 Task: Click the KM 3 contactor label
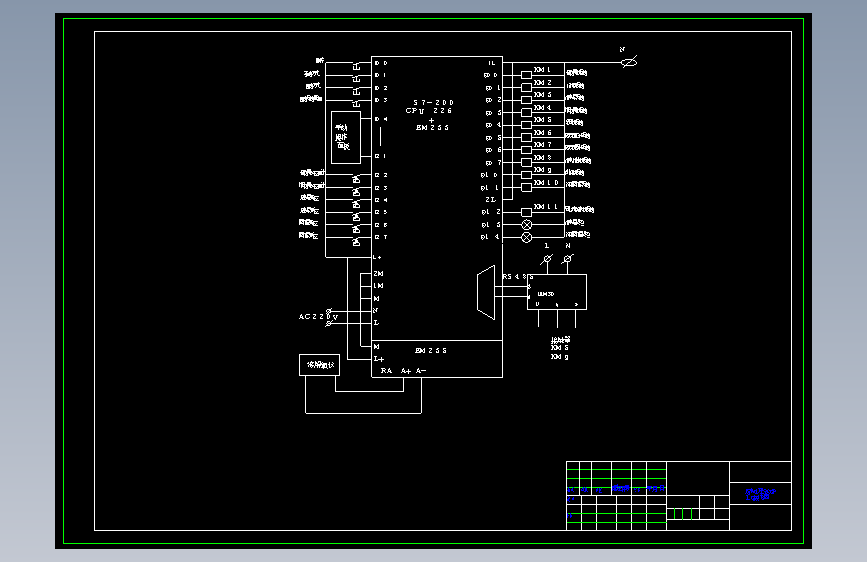pos(542,95)
